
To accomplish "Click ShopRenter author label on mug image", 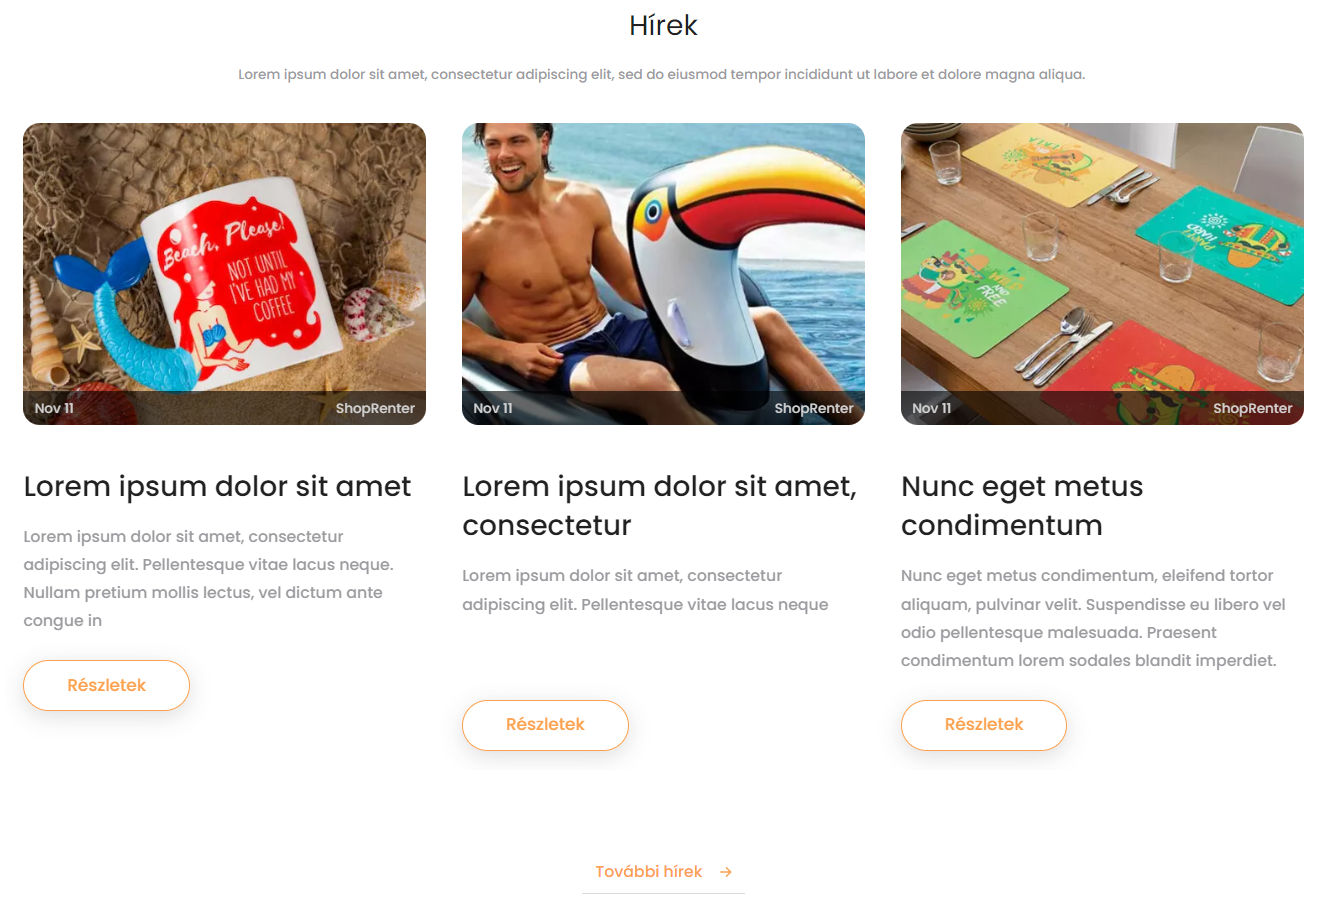I will click(375, 408).
